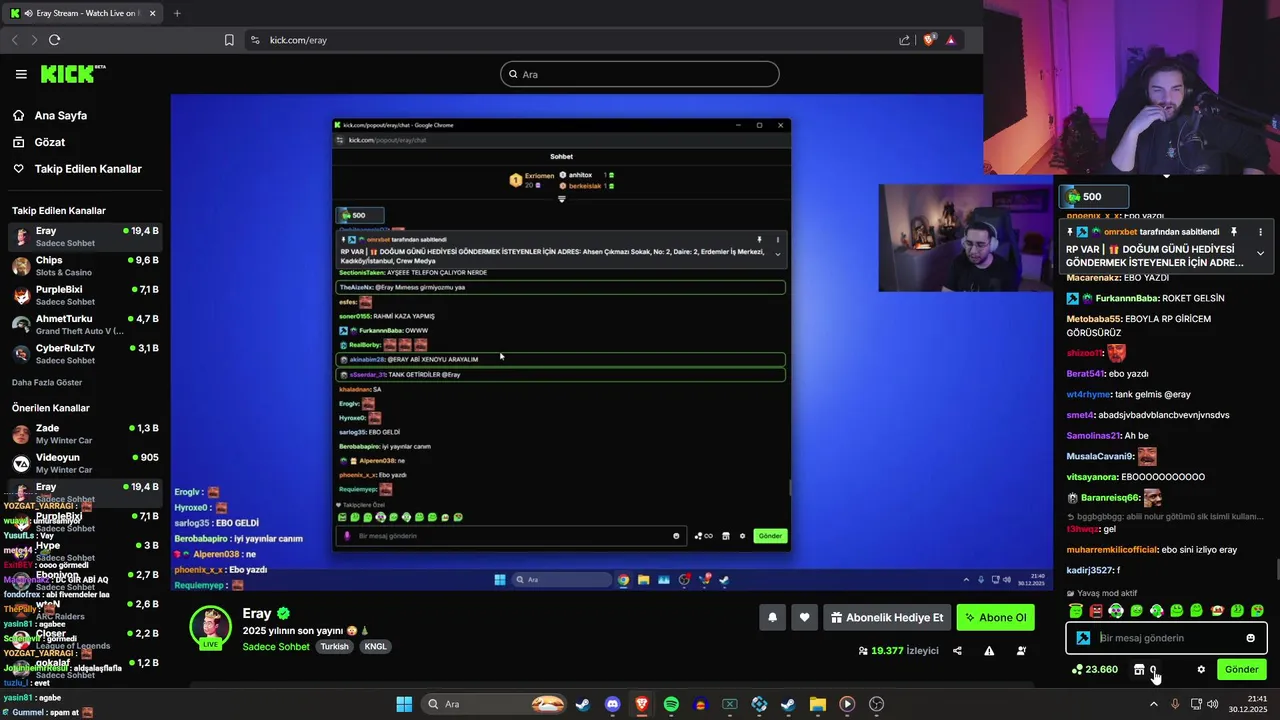Open the Zade recommended channel
Screen dimensions: 1280x720
click(x=85, y=434)
